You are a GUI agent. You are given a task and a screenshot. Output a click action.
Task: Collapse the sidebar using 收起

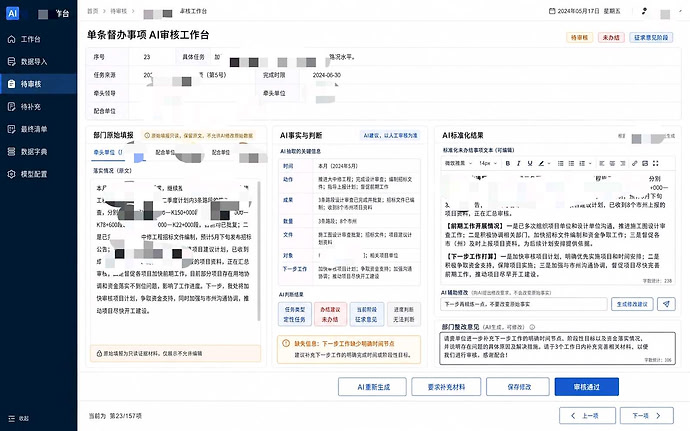(x=18, y=418)
